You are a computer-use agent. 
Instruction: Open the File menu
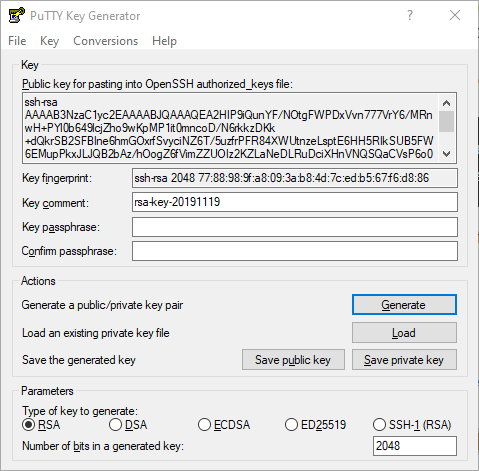17,41
